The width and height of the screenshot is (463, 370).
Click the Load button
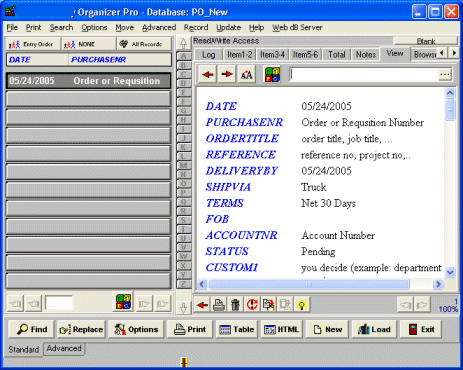374,329
